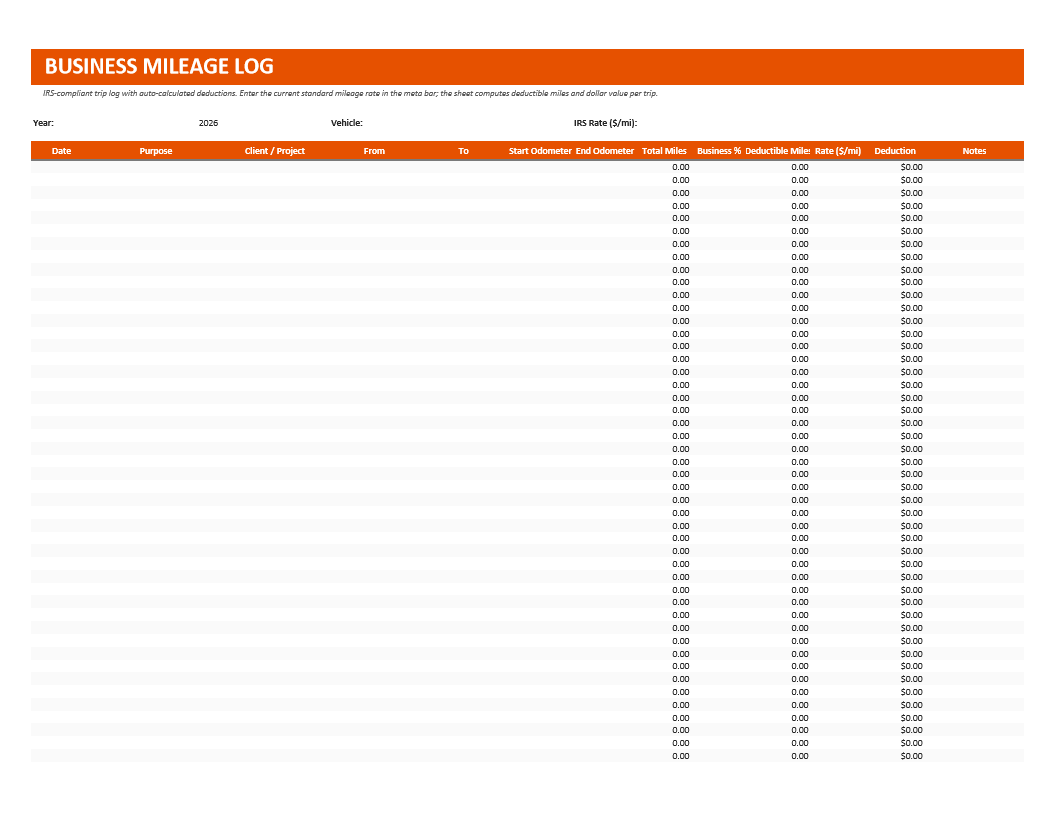Select the Deductible Miles column header

(x=777, y=151)
